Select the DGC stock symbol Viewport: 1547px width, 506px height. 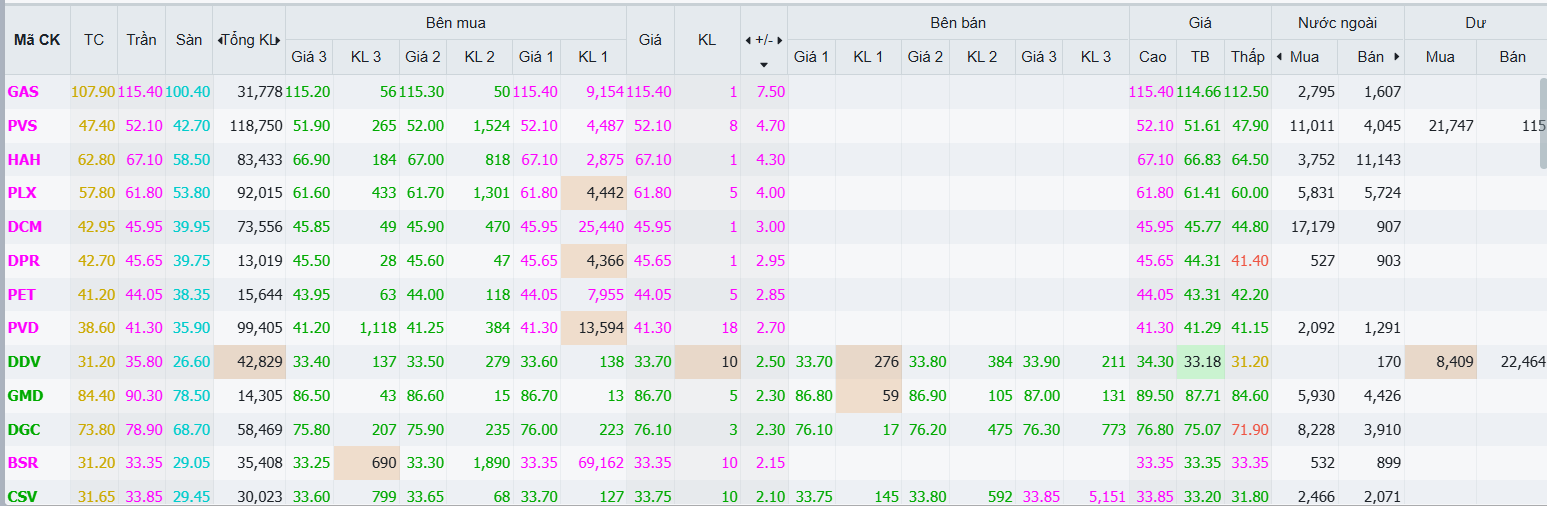coord(24,429)
